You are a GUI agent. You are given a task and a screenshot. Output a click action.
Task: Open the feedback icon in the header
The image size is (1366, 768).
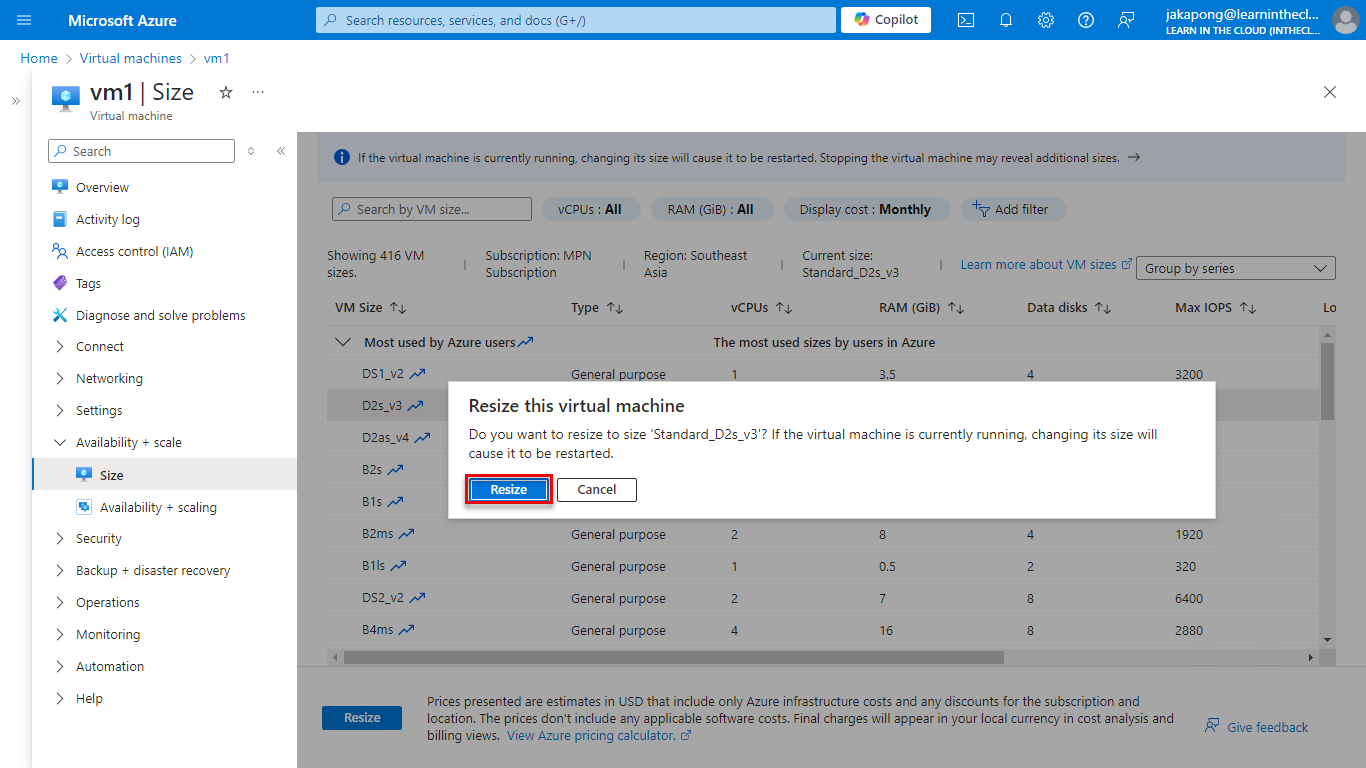point(1126,20)
